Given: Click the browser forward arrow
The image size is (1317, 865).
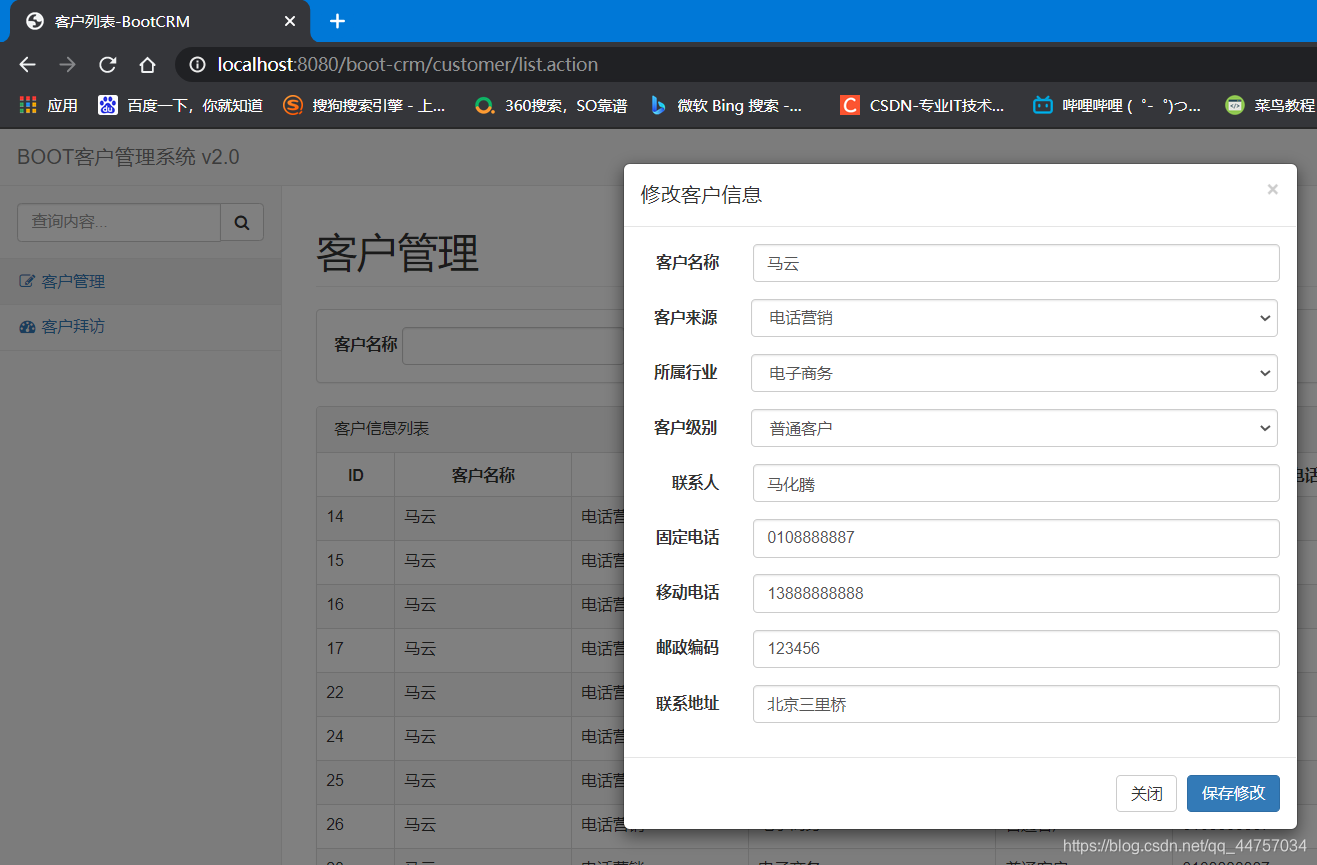Looking at the screenshot, I should (67, 65).
